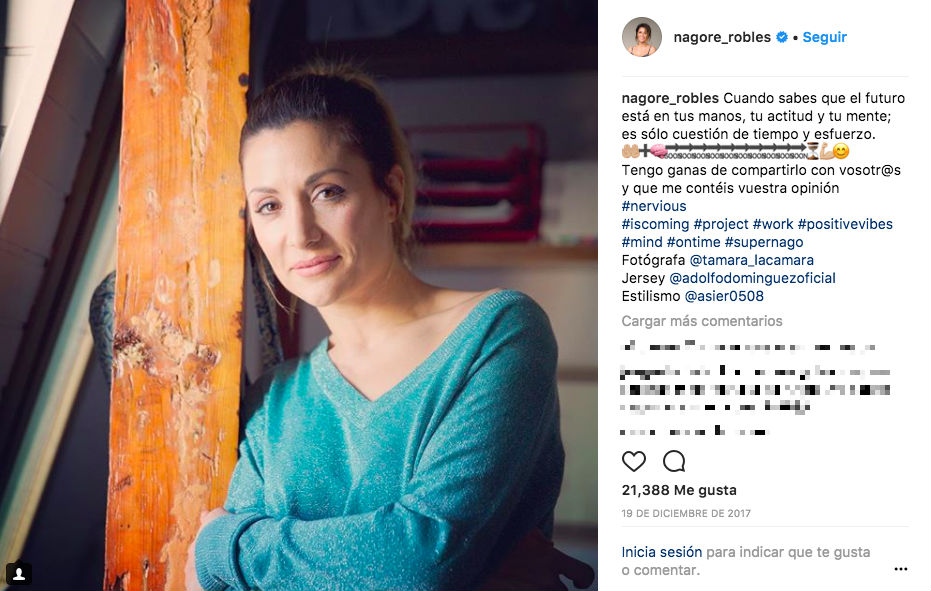931x591 pixels.
Task: Open nagore_robles profile picture avatar
Action: 642,37
